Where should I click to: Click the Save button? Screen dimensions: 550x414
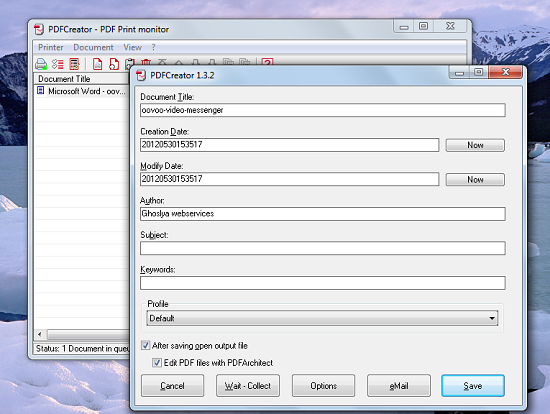click(x=473, y=386)
